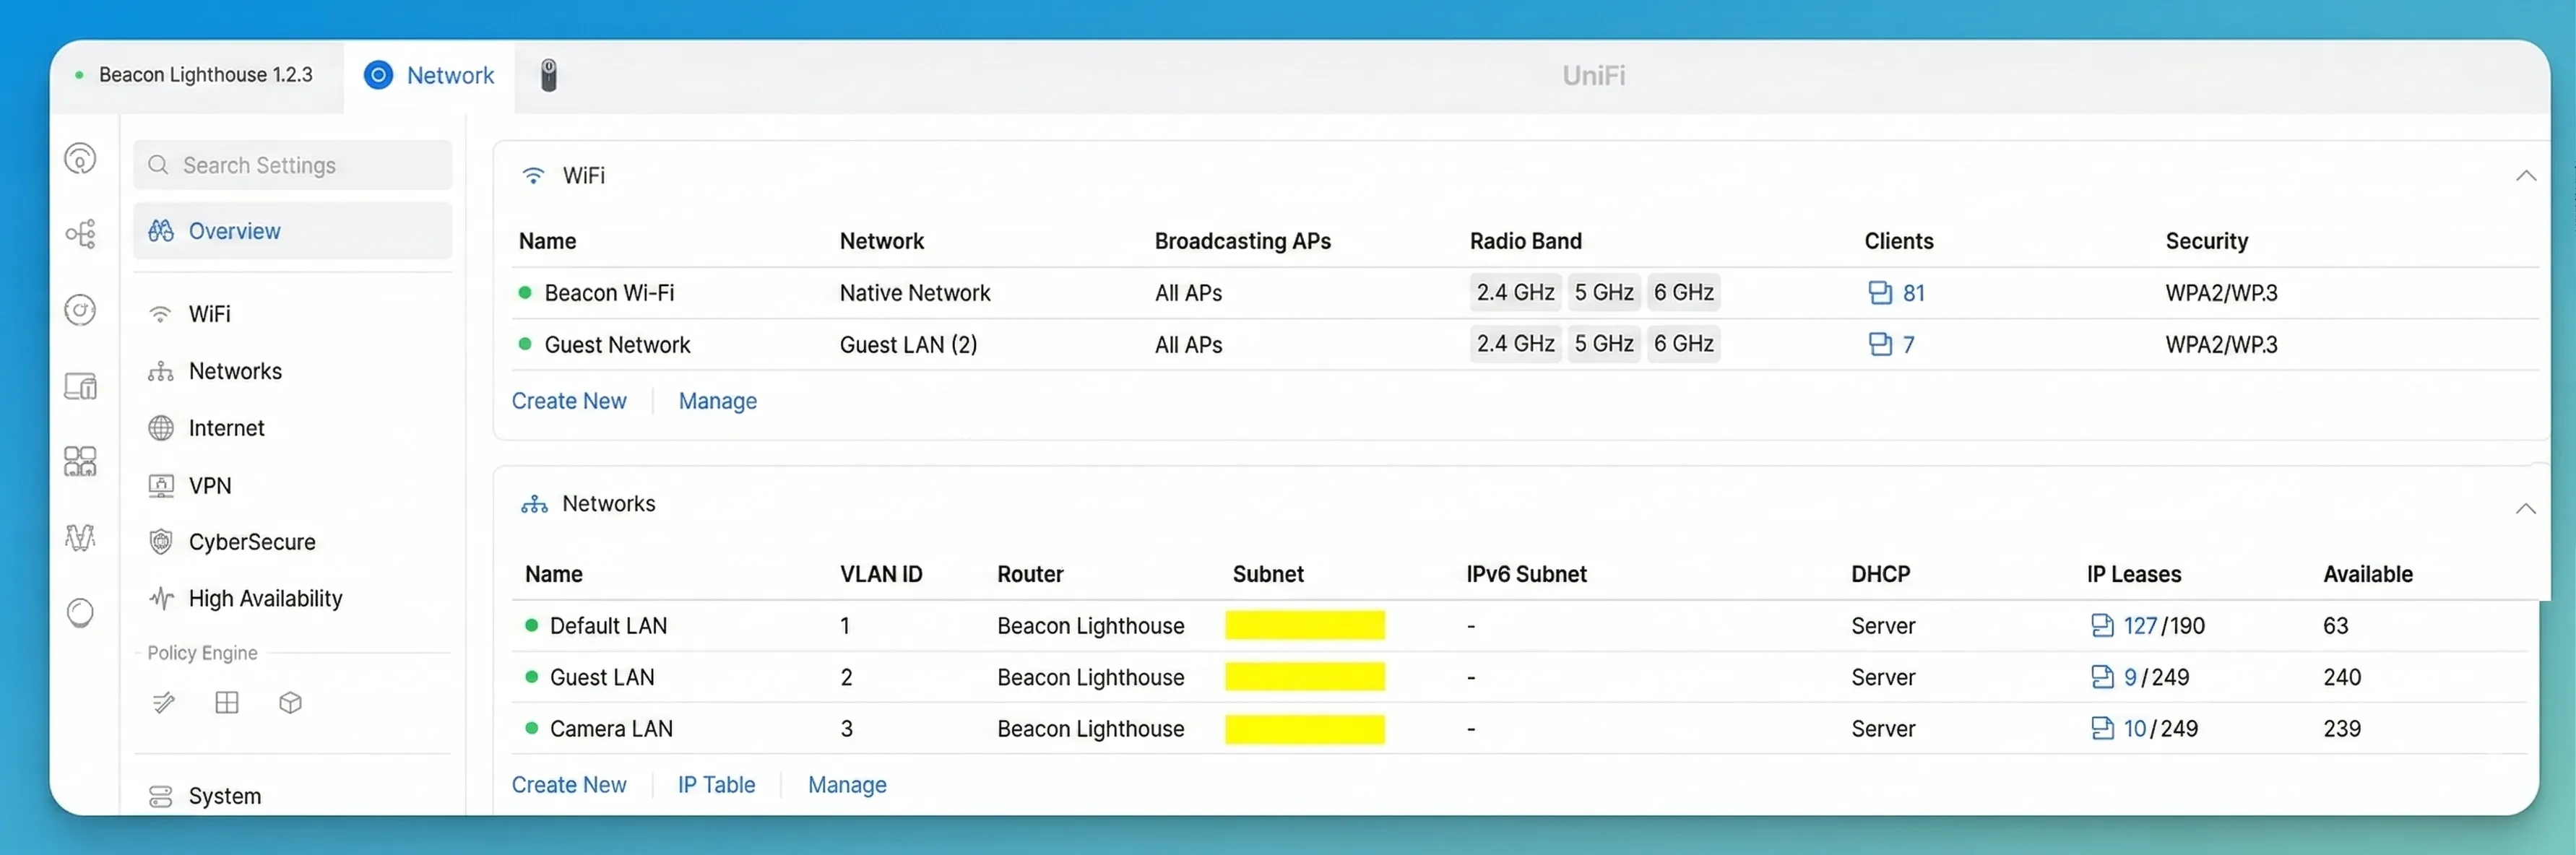Viewport: 2576px width, 855px height.
Task: Collapse the Networks section chevron
Action: click(x=2525, y=509)
